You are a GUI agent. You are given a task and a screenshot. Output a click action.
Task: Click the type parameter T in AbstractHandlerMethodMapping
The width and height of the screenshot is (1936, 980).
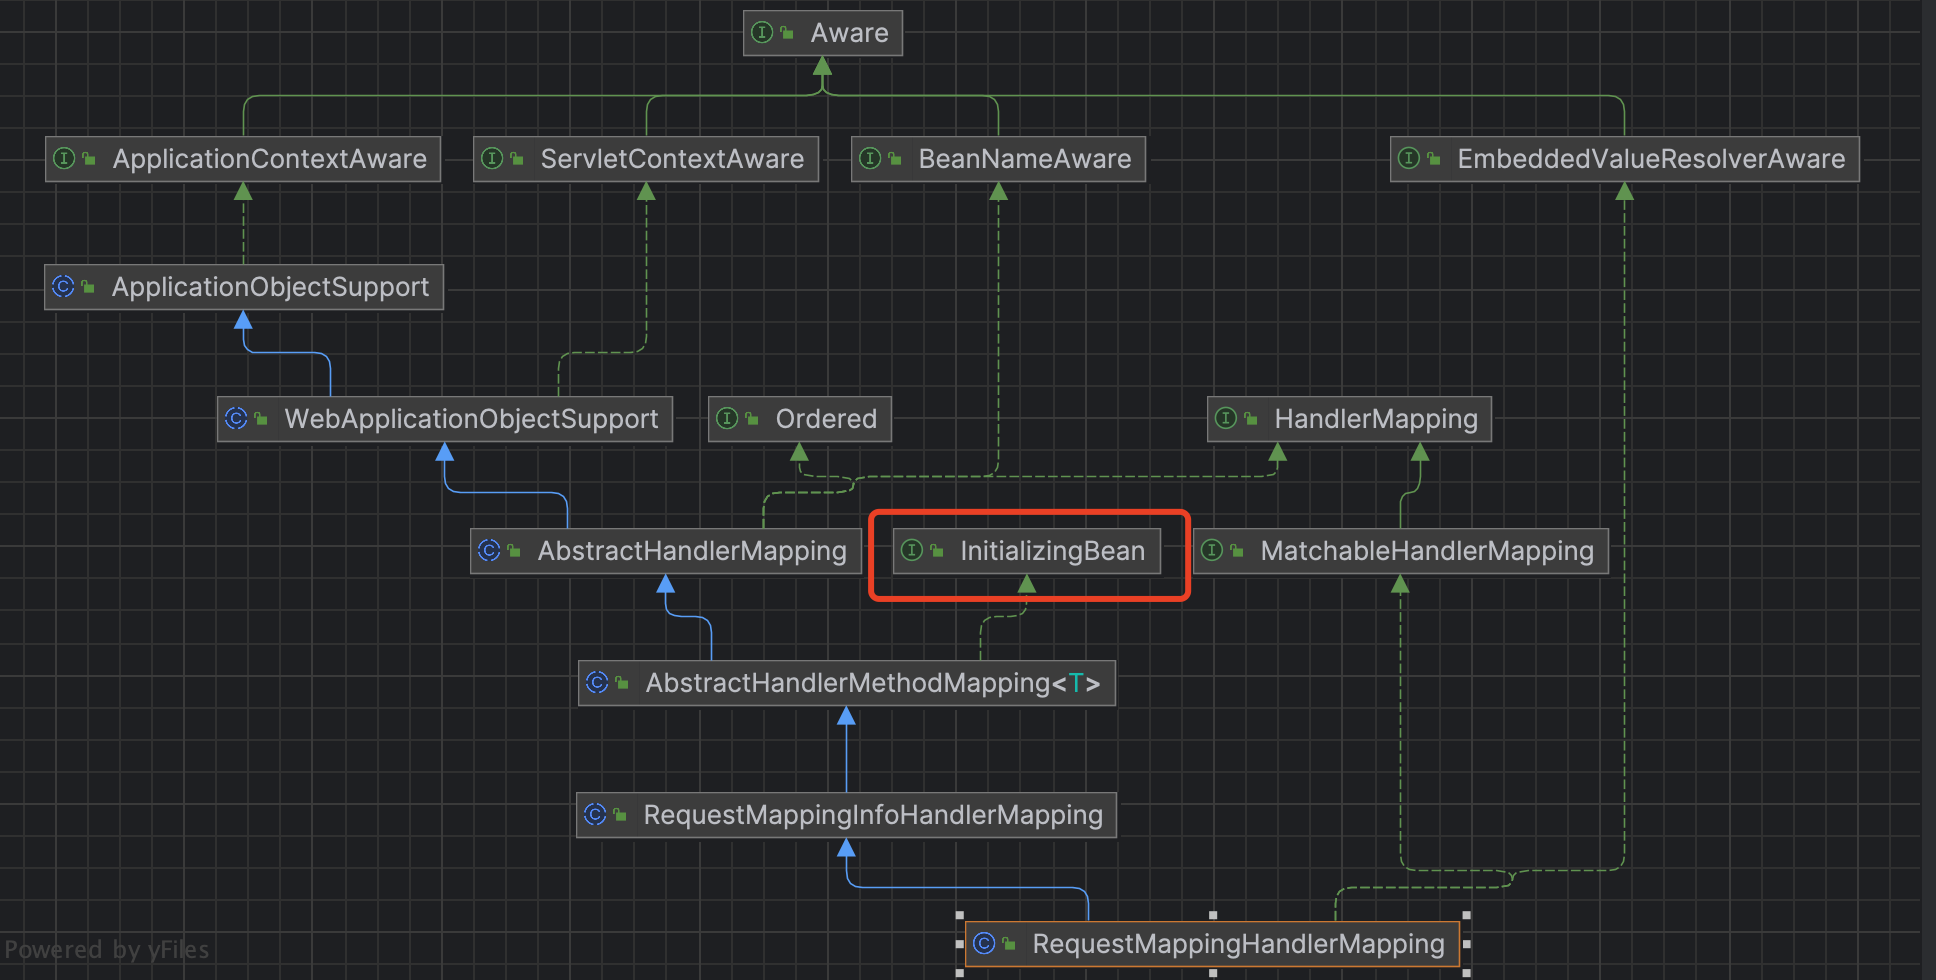coord(1076,683)
